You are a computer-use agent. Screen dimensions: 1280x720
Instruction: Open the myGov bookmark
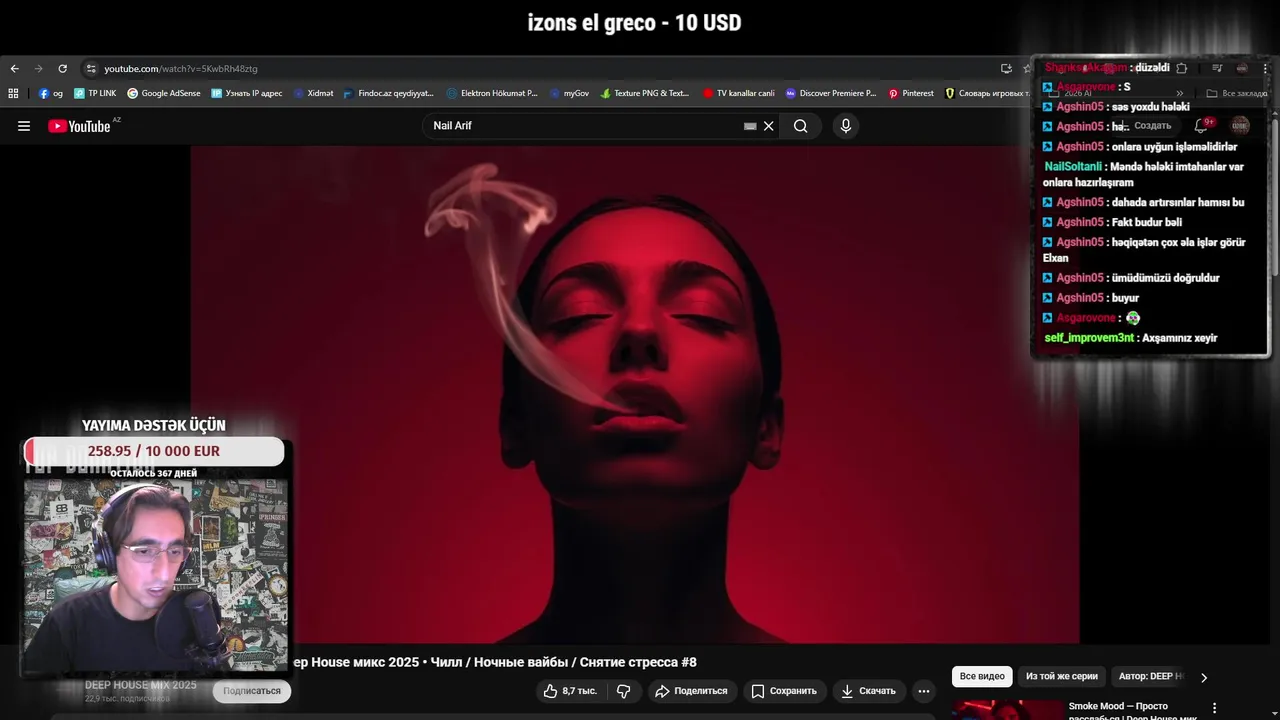coord(569,93)
